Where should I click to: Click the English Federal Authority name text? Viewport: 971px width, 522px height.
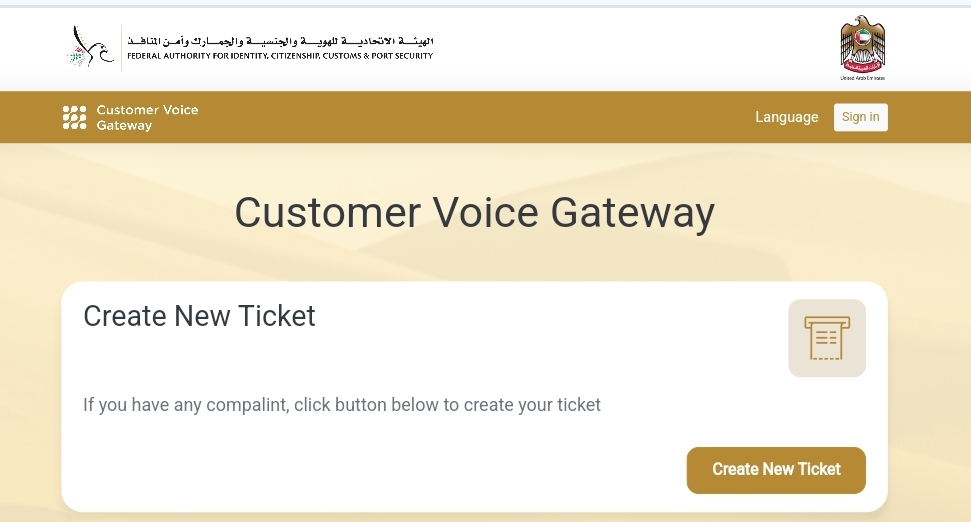(x=280, y=56)
